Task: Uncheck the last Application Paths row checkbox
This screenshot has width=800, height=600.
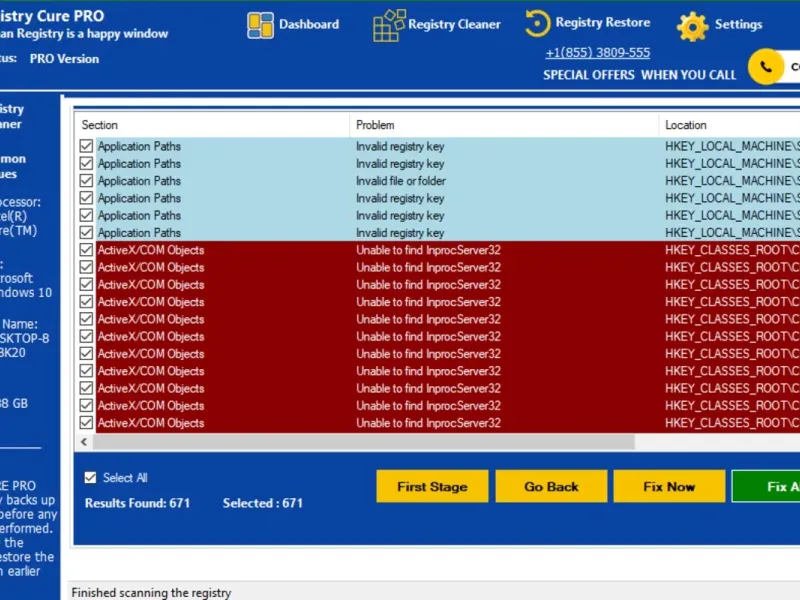Action: pos(86,232)
